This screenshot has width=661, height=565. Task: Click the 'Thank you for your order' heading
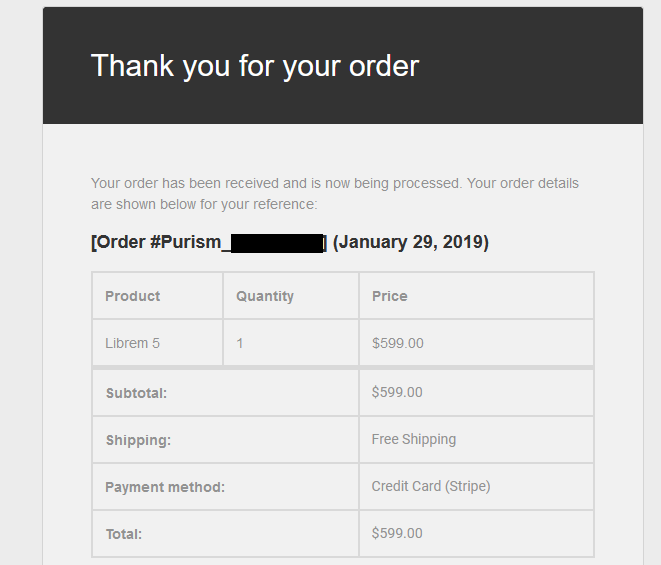[x=255, y=66]
